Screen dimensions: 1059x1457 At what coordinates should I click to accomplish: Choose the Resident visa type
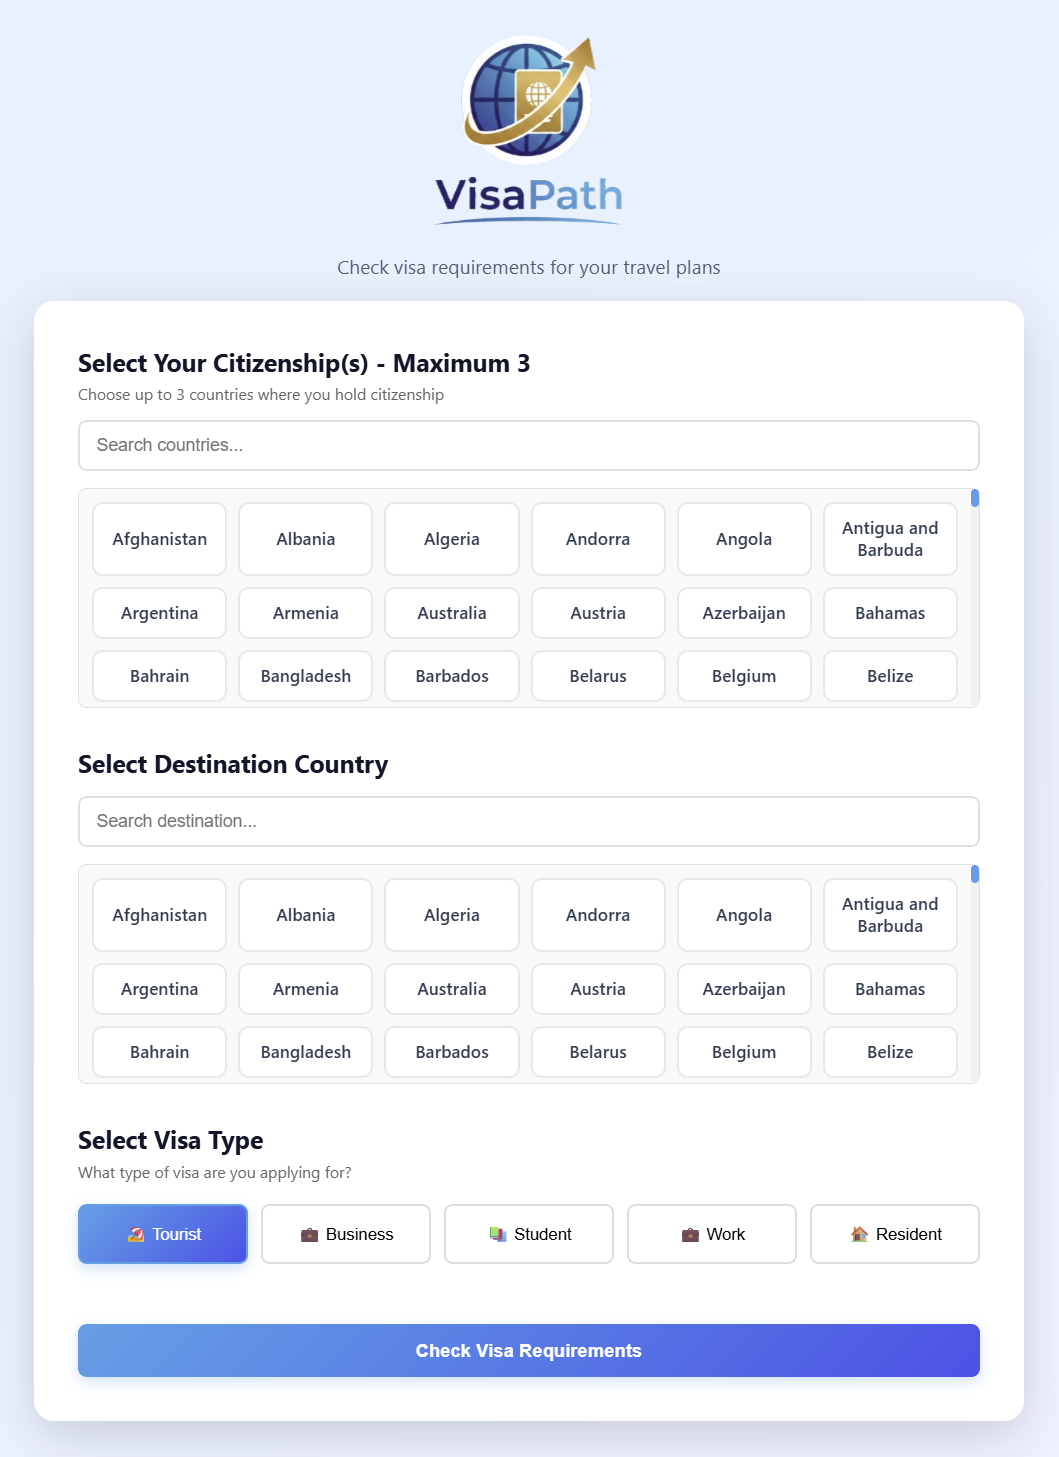tap(895, 1234)
